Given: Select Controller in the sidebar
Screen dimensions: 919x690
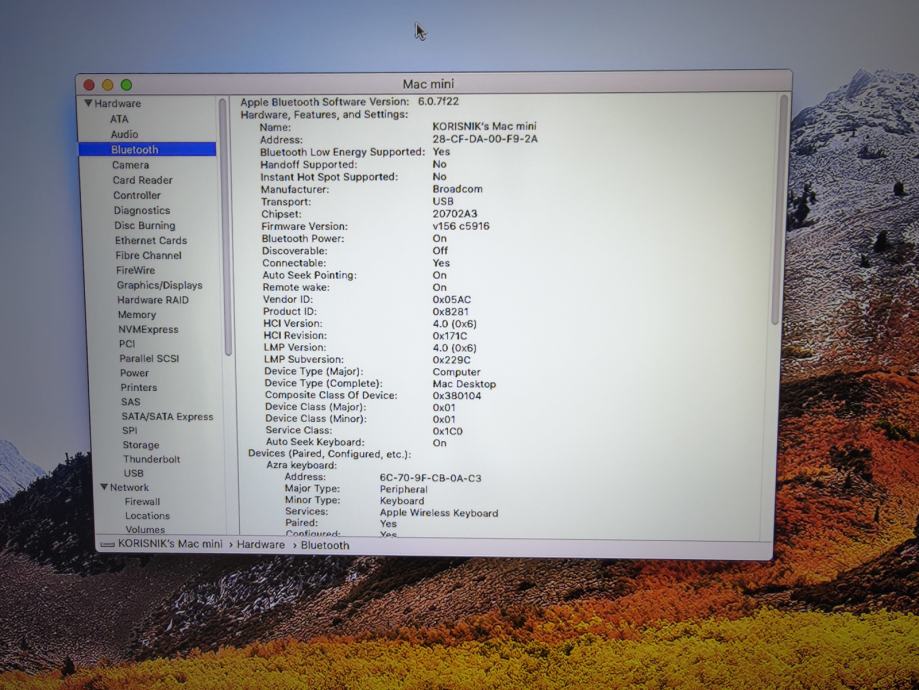Looking at the screenshot, I should coord(137,195).
